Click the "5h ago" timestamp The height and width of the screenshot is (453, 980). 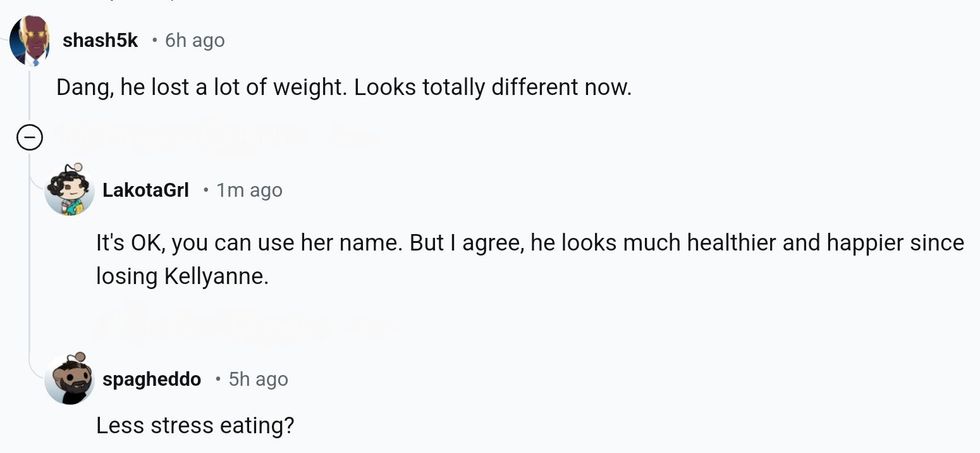(258, 379)
